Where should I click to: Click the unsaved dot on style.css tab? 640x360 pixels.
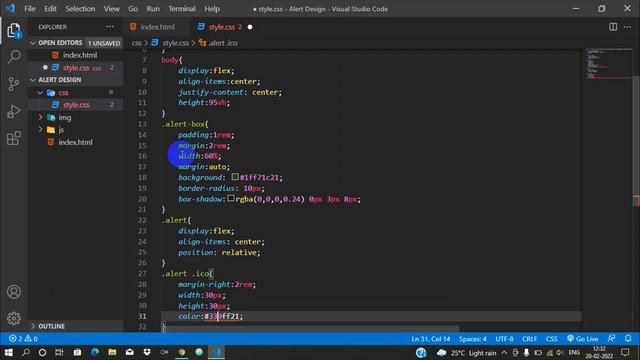[250, 27]
